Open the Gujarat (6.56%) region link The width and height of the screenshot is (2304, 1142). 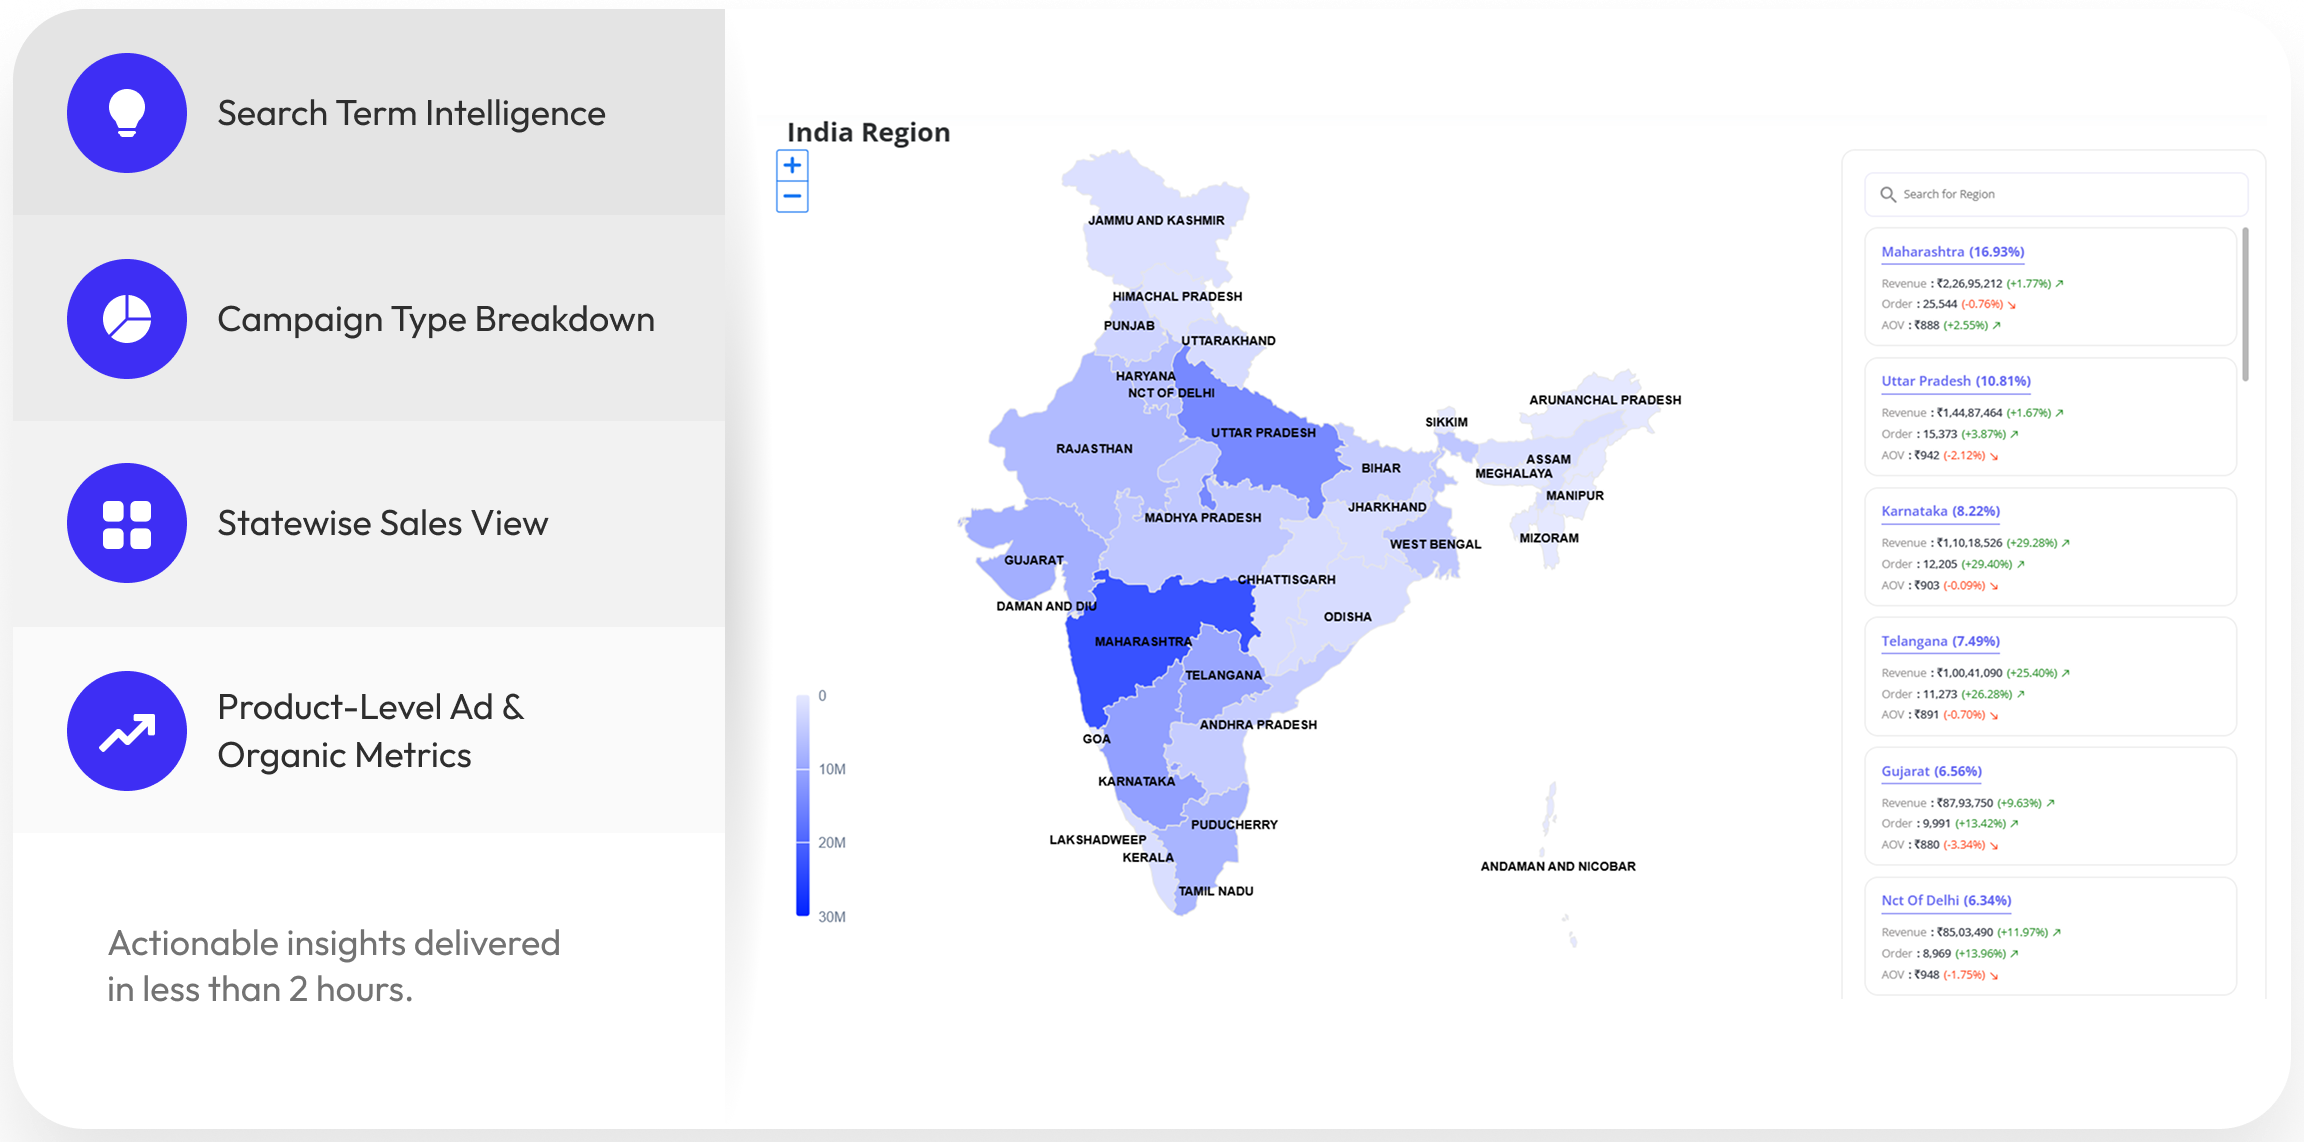coord(1931,771)
